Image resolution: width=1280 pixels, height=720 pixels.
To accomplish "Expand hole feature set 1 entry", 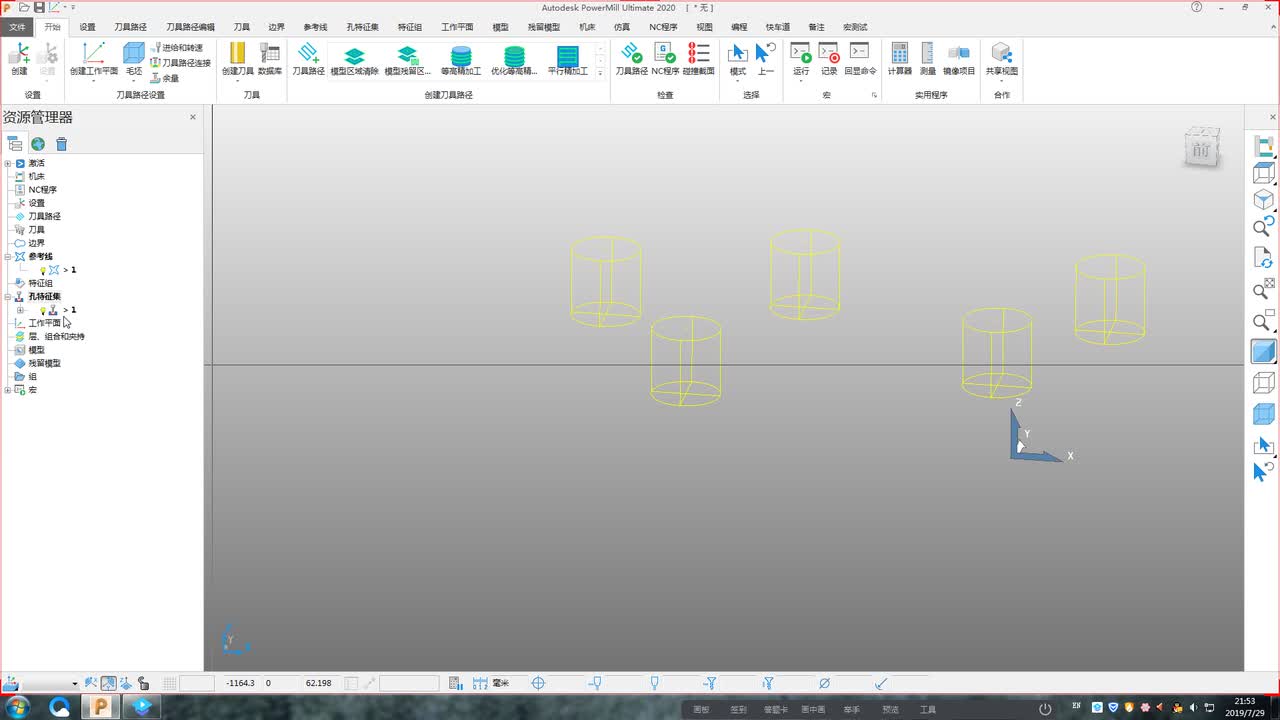I will point(20,310).
